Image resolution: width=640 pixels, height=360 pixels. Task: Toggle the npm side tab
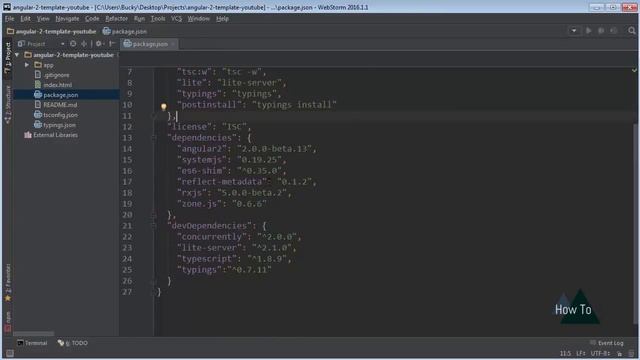click(x=7, y=322)
